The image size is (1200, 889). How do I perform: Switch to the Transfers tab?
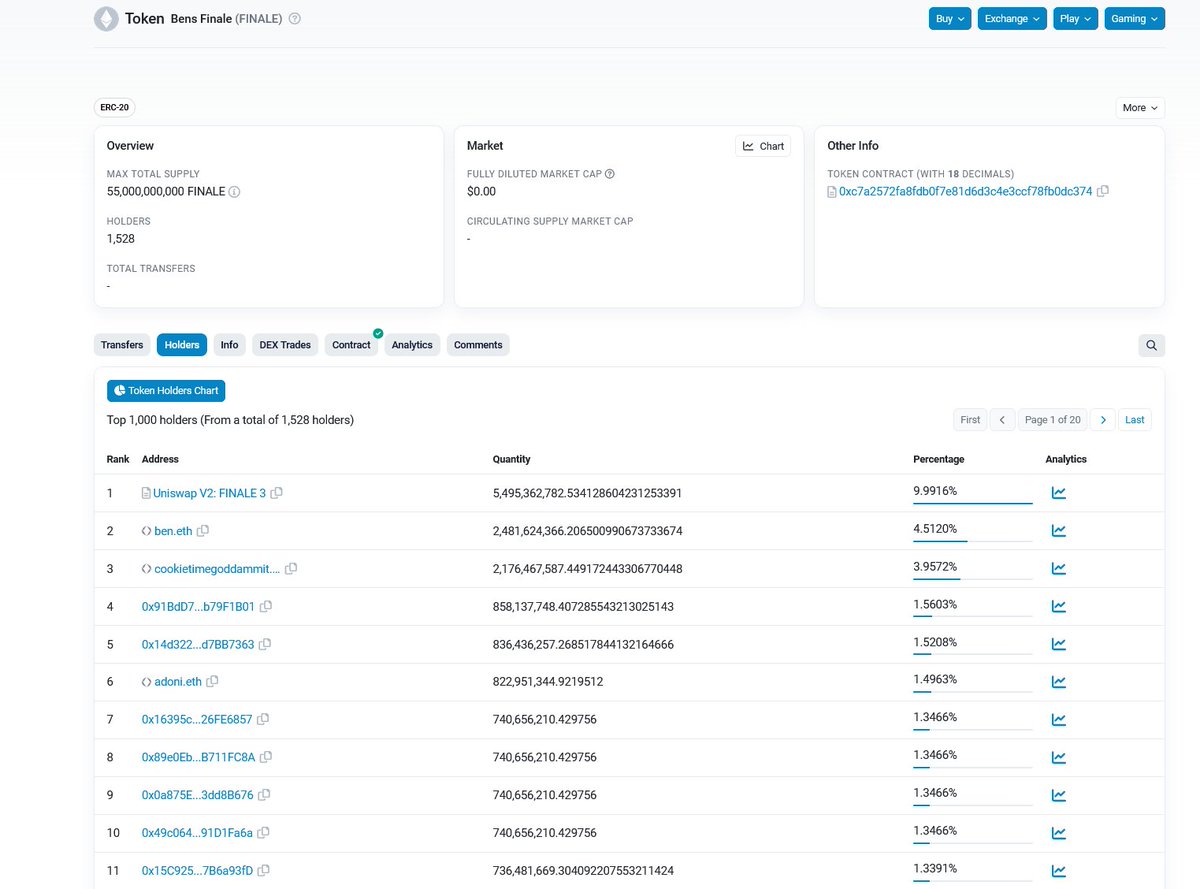(122, 345)
